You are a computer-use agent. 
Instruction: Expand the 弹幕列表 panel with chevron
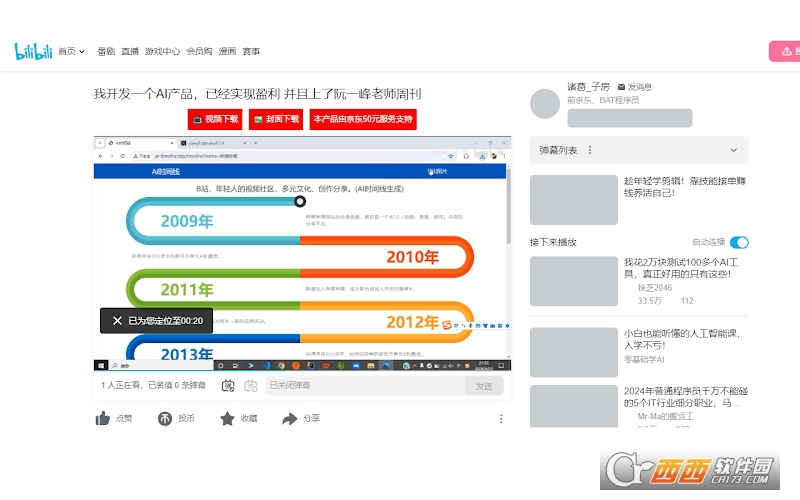point(733,150)
